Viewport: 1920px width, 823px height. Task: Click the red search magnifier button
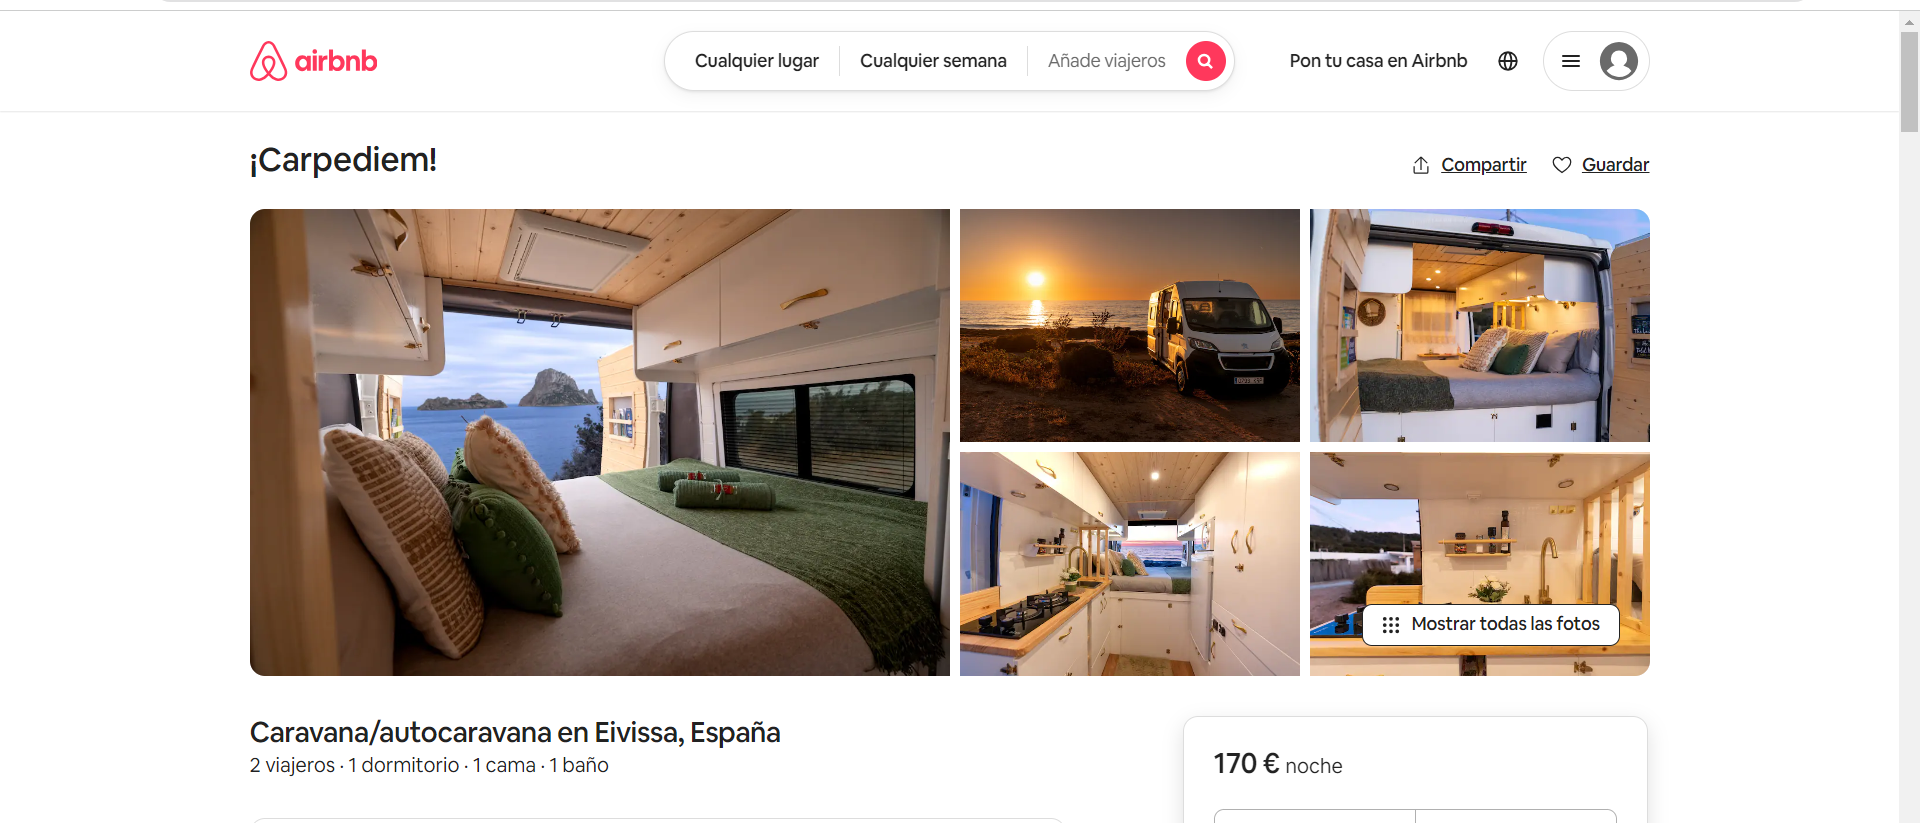tap(1205, 61)
